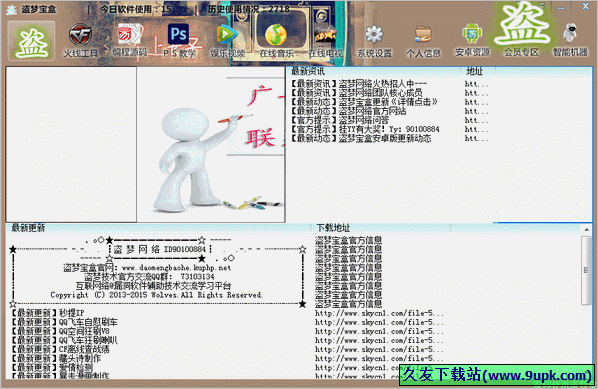Viewport: 598px width, 389px height.
Task: Close the 盗梦宝盒 window
Action: 585,6
